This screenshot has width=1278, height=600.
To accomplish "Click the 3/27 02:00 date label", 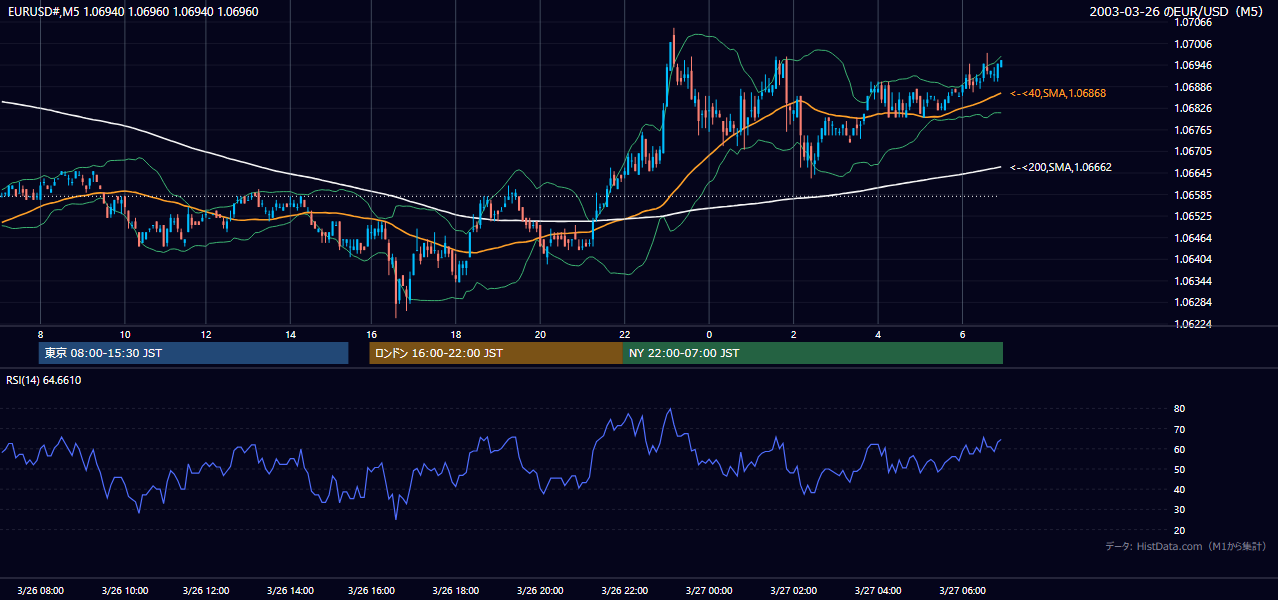I will coord(794,591).
